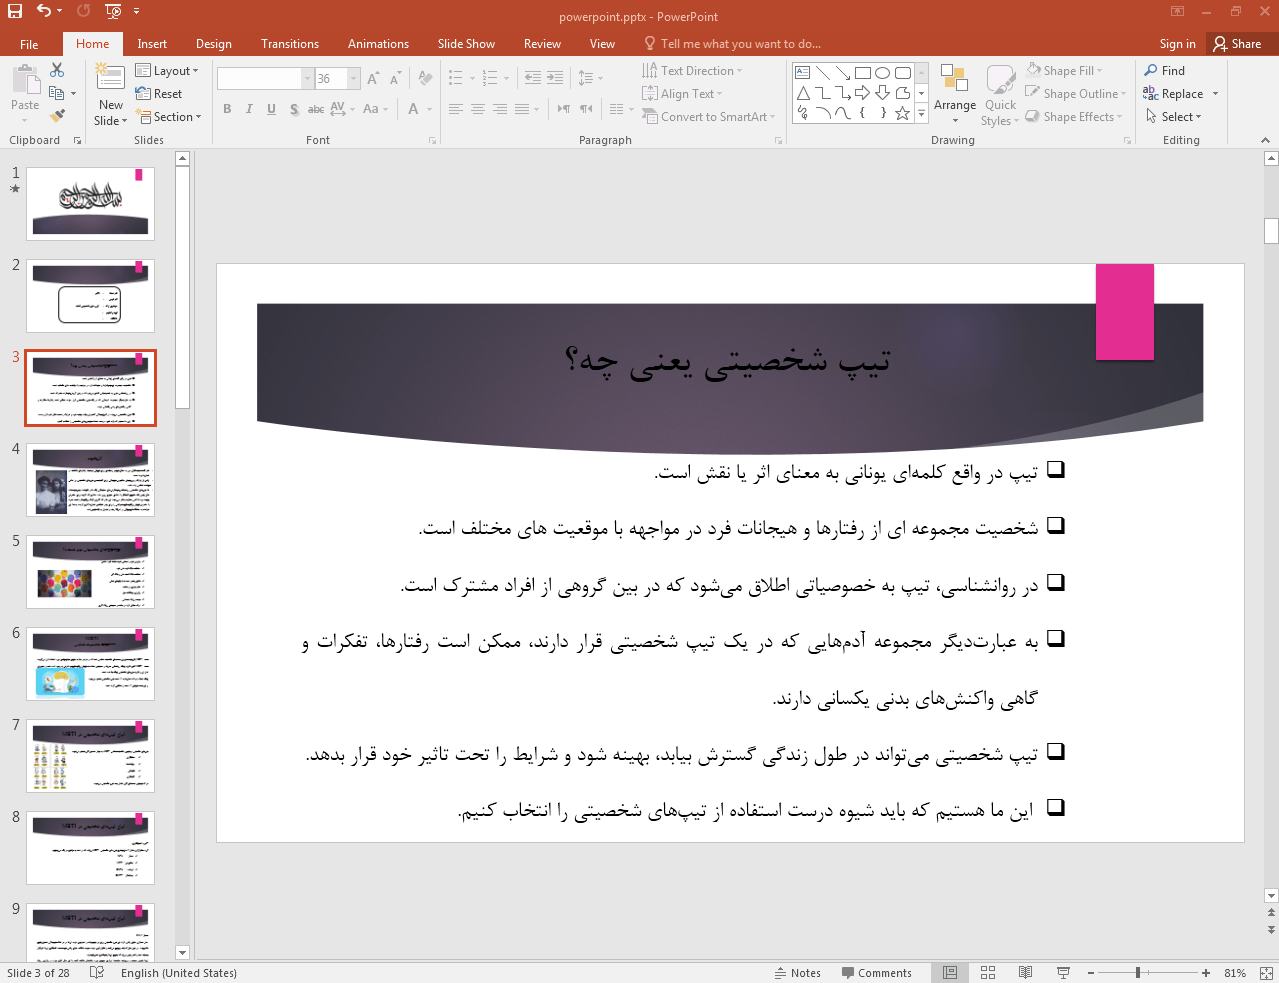This screenshot has height=983, width=1279.
Task: Toggle italic formatting
Action: (x=249, y=109)
